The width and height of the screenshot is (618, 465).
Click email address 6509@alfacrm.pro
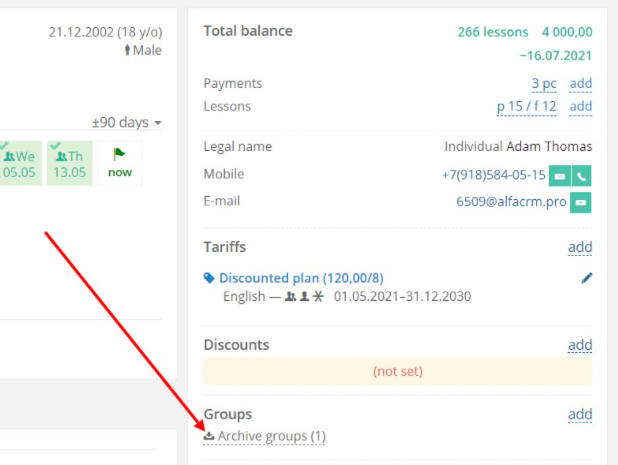pos(511,202)
